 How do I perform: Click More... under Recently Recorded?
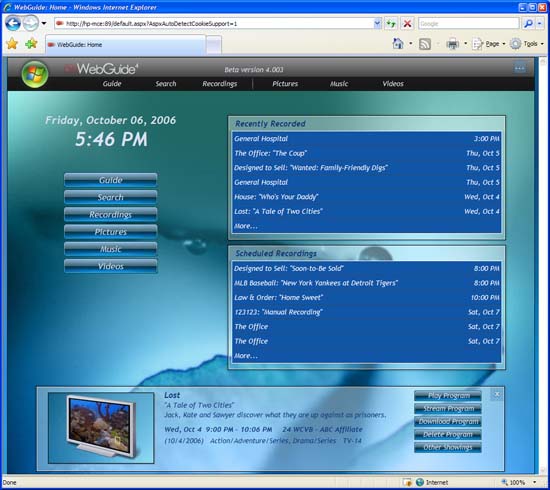[x=246, y=226]
